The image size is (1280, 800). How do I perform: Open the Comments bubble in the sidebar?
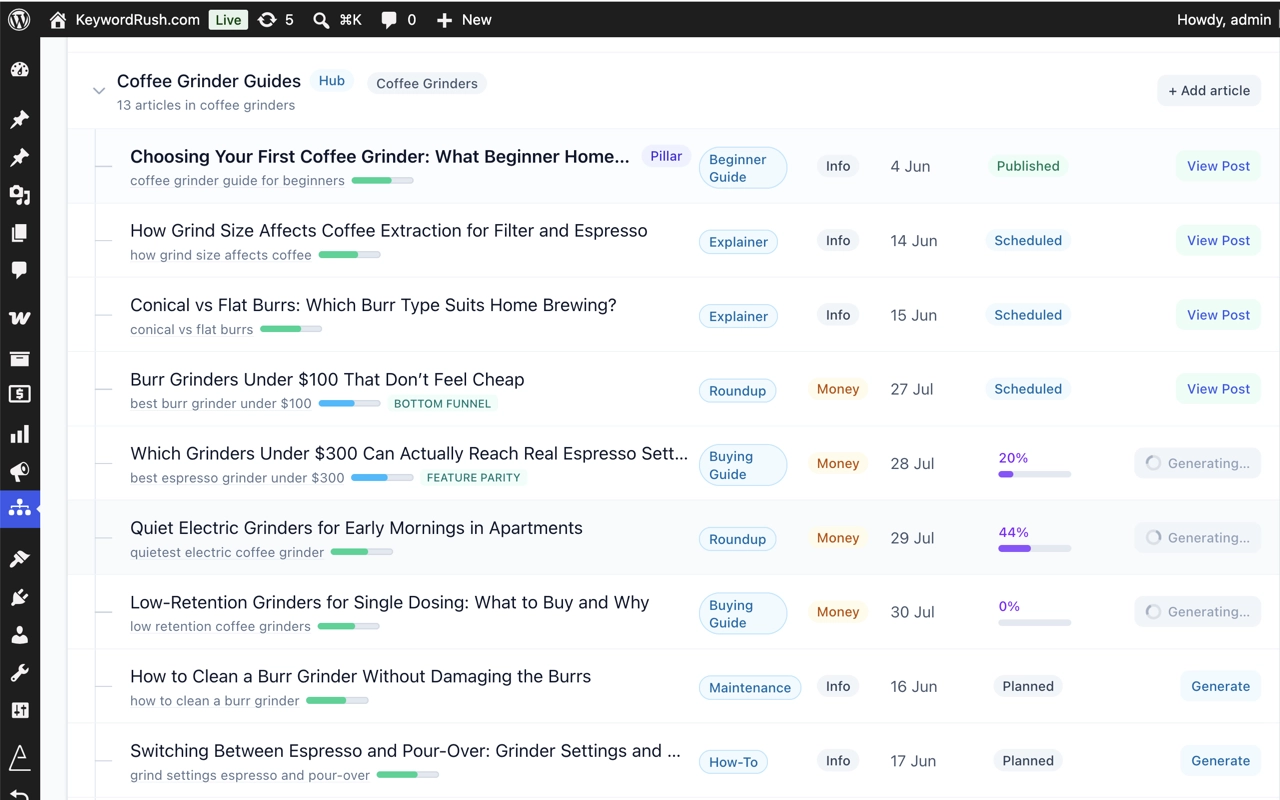pyautogui.click(x=19, y=270)
